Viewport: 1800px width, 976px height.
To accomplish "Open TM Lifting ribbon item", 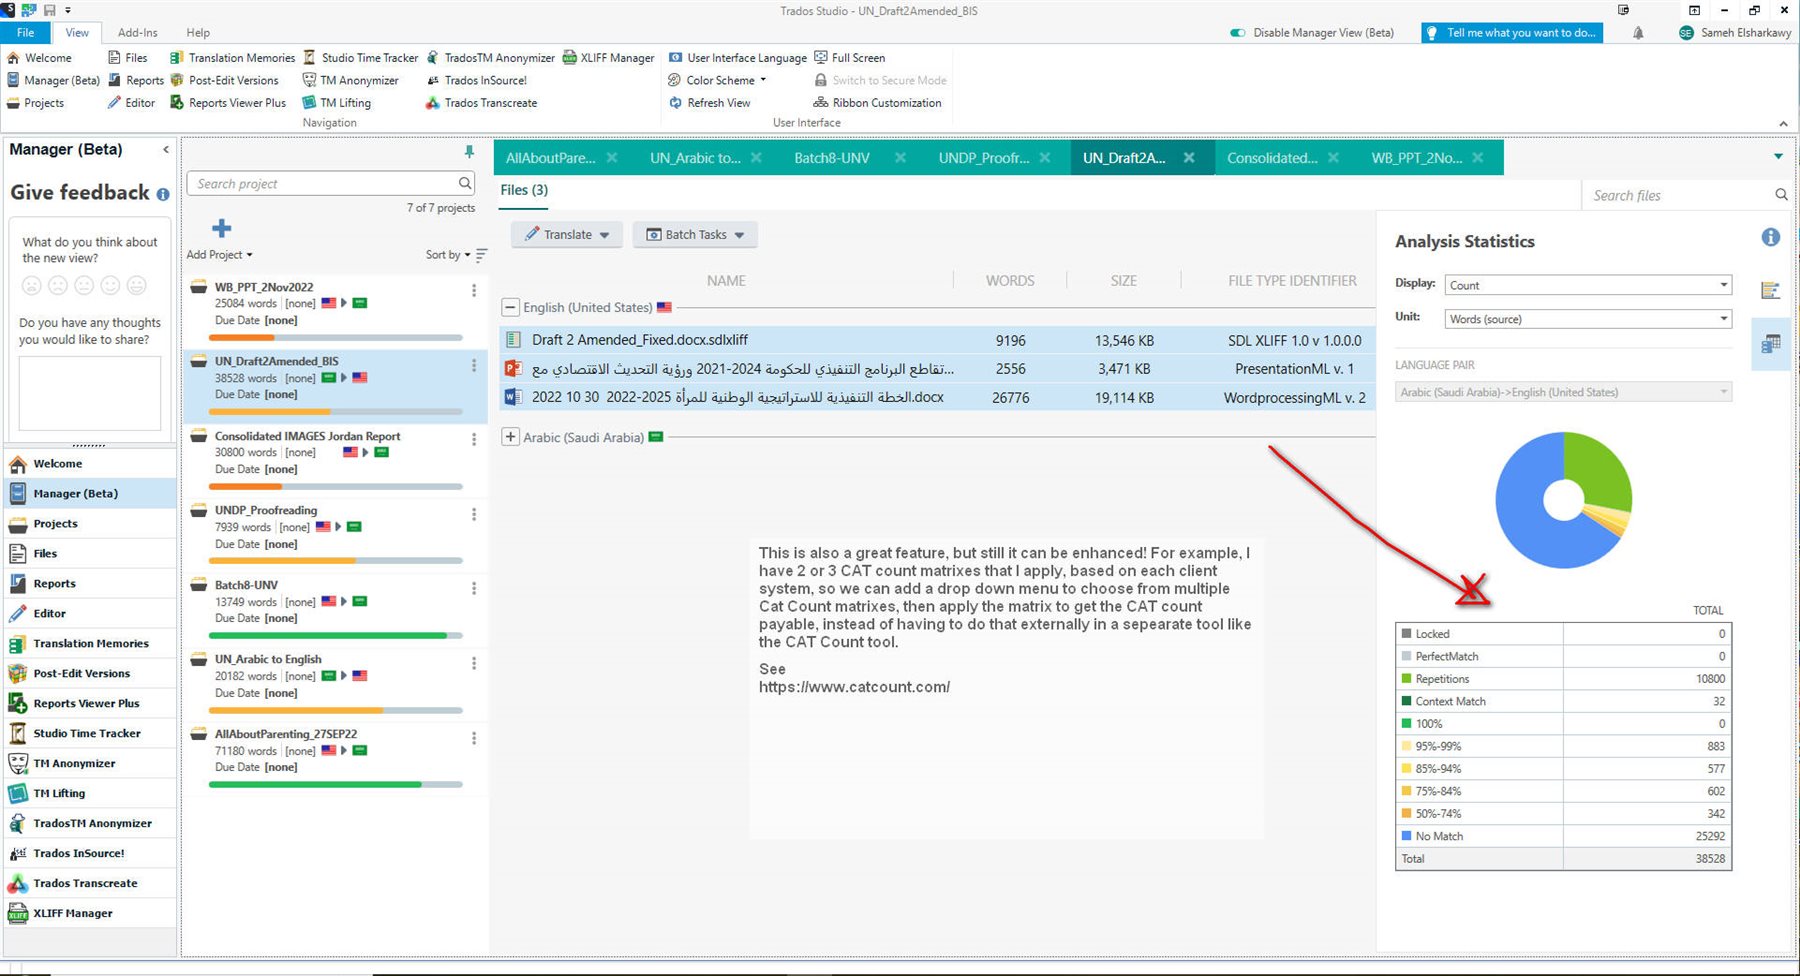I will pyautogui.click(x=337, y=102).
